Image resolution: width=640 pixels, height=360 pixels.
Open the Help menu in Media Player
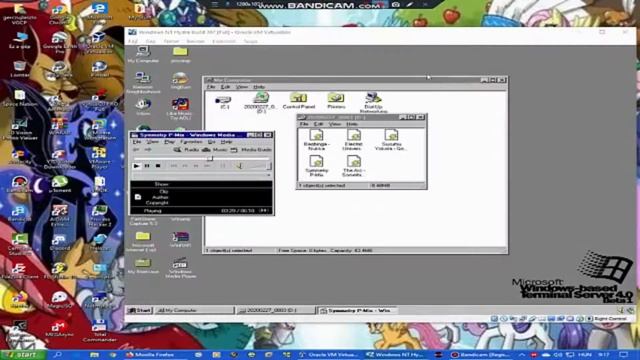click(226, 142)
